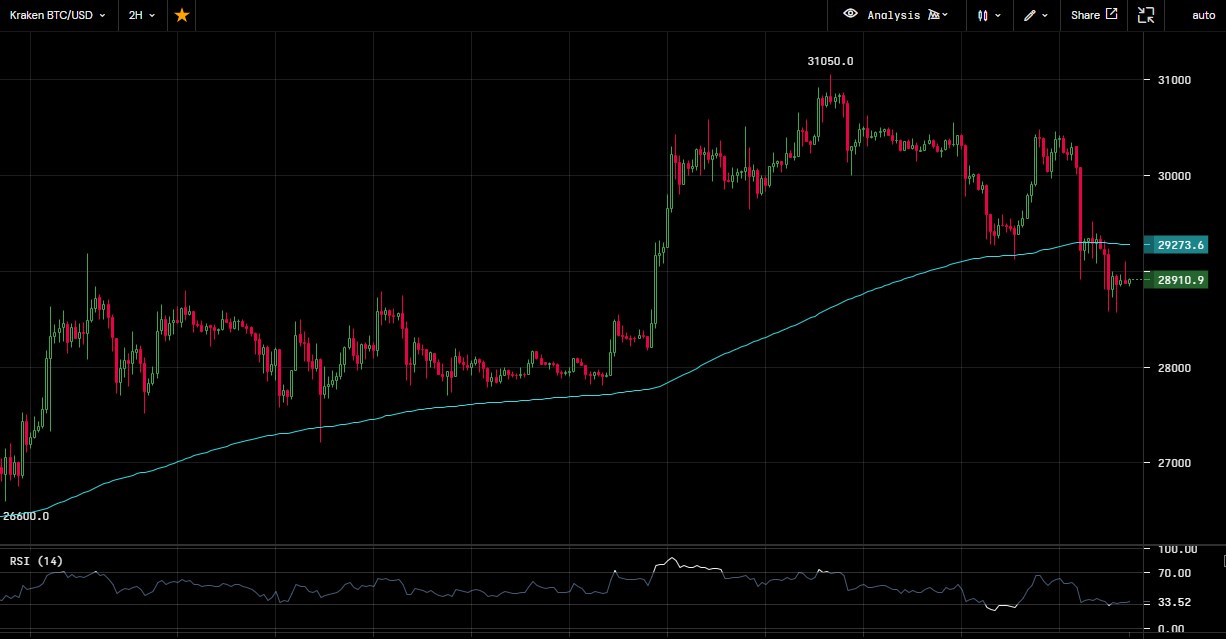Click the 26600.0 low price label
This screenshot has height=639, width=1226.
point(26,517)
